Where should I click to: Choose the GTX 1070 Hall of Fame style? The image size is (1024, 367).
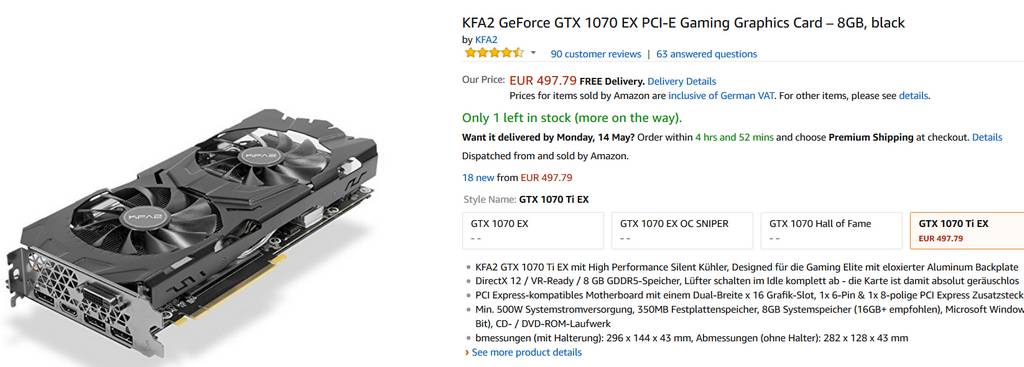pos(831,231)
